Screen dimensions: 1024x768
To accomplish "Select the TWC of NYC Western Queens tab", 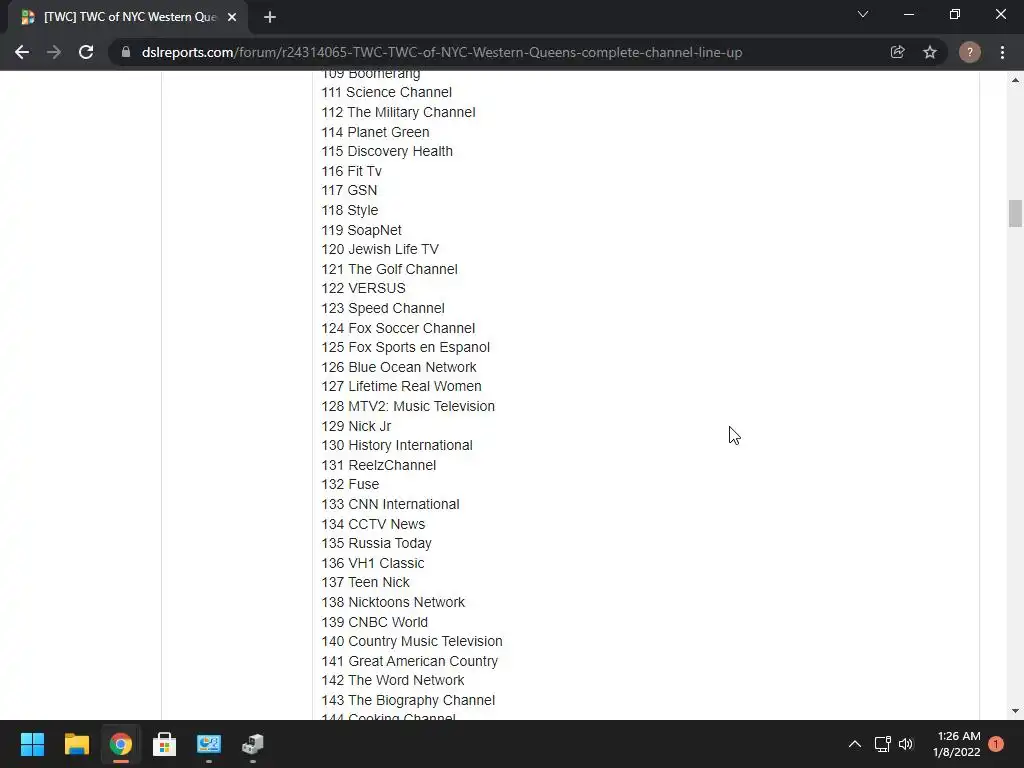I will coord(127,17).
